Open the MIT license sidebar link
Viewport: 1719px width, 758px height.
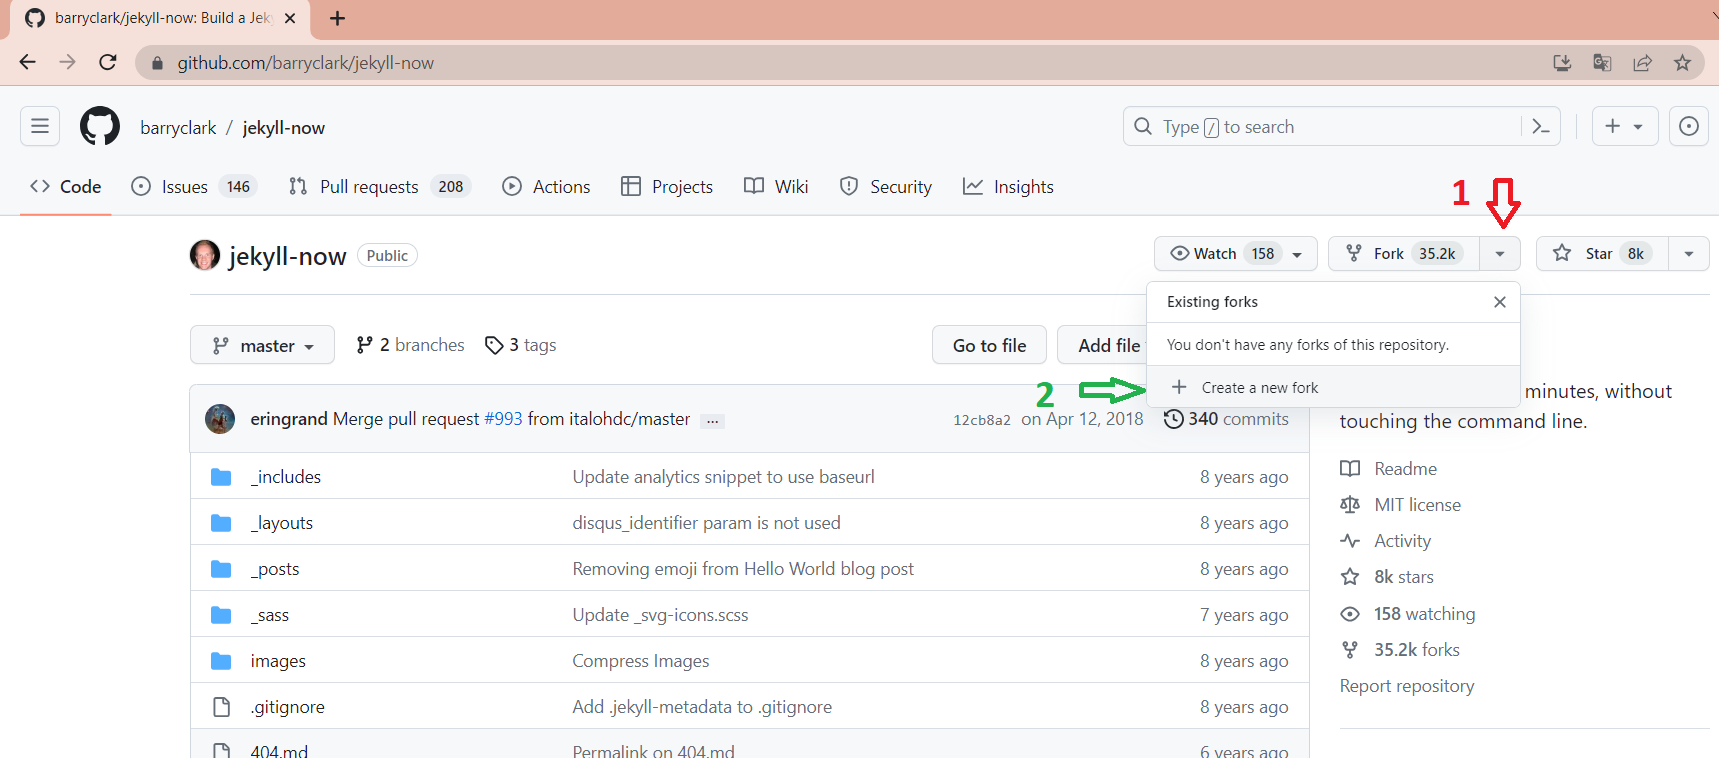point(1400,505)
